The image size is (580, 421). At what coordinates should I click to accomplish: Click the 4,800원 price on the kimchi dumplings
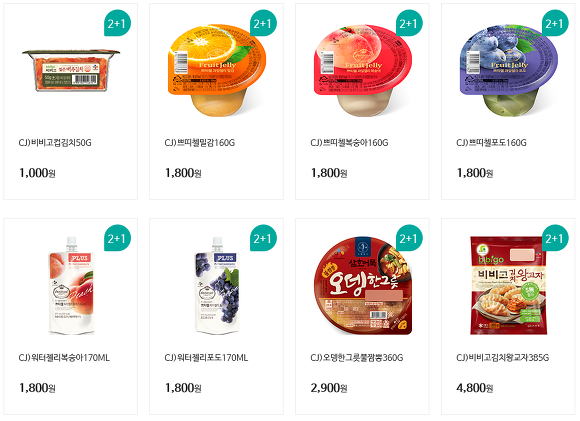point(475,388)
